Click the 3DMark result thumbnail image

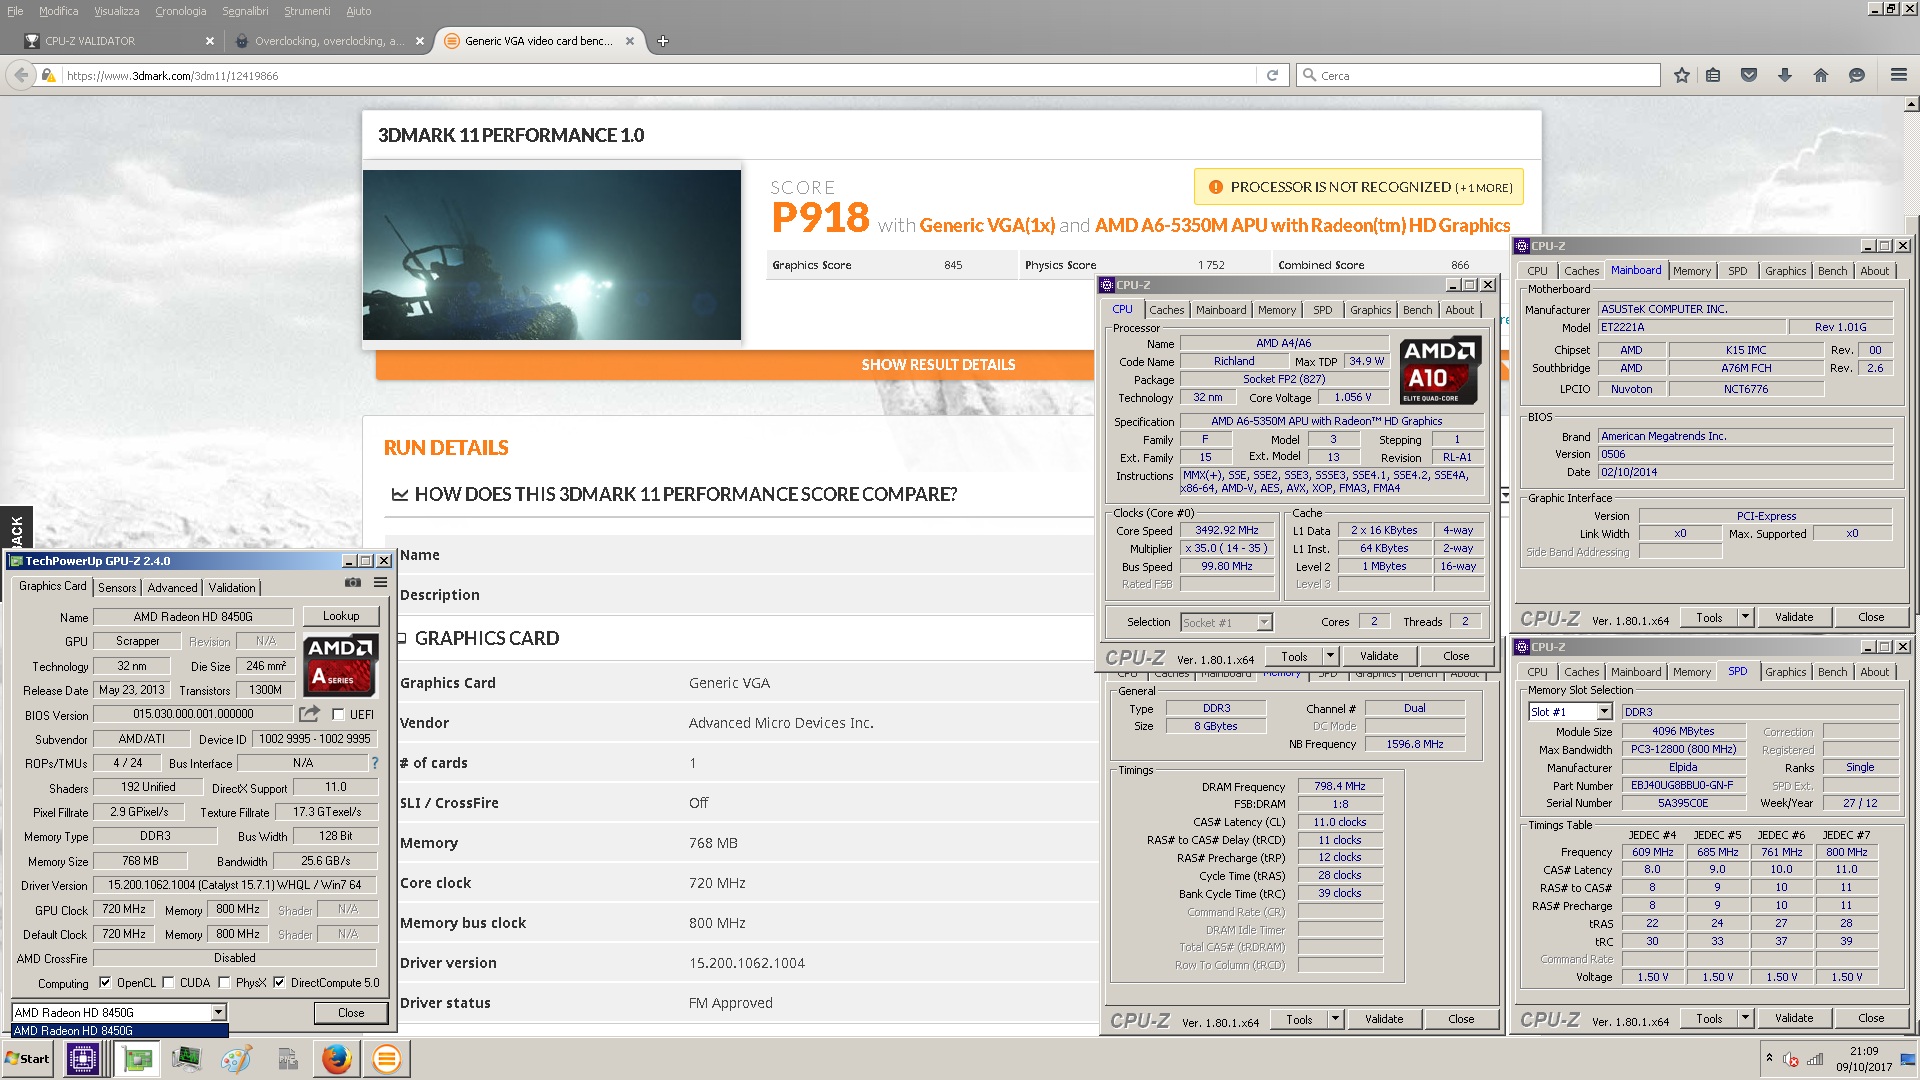552,255
